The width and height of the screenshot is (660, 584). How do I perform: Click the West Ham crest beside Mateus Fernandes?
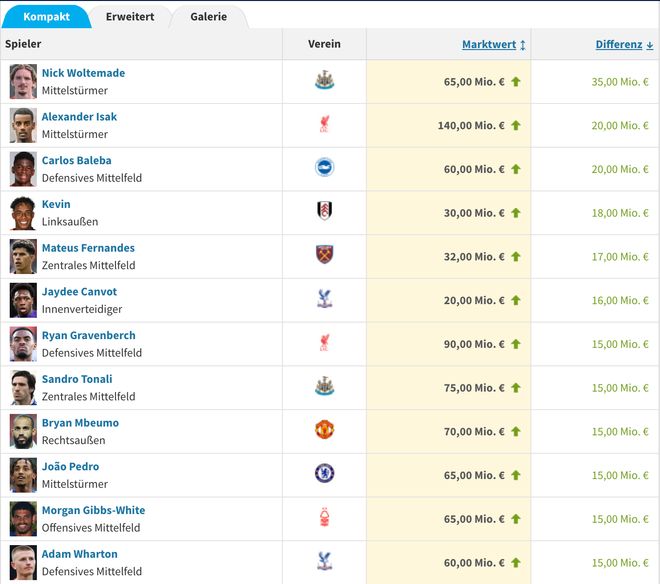(x=324, y=256)
